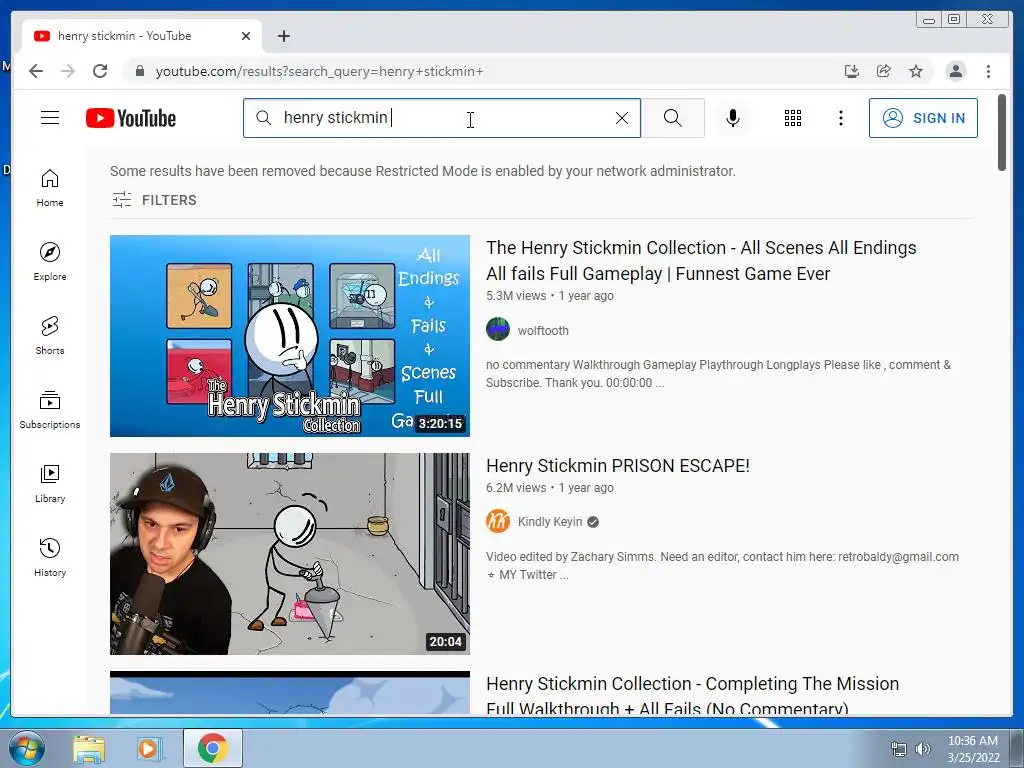Click the browser back arrow

point(36,71)
